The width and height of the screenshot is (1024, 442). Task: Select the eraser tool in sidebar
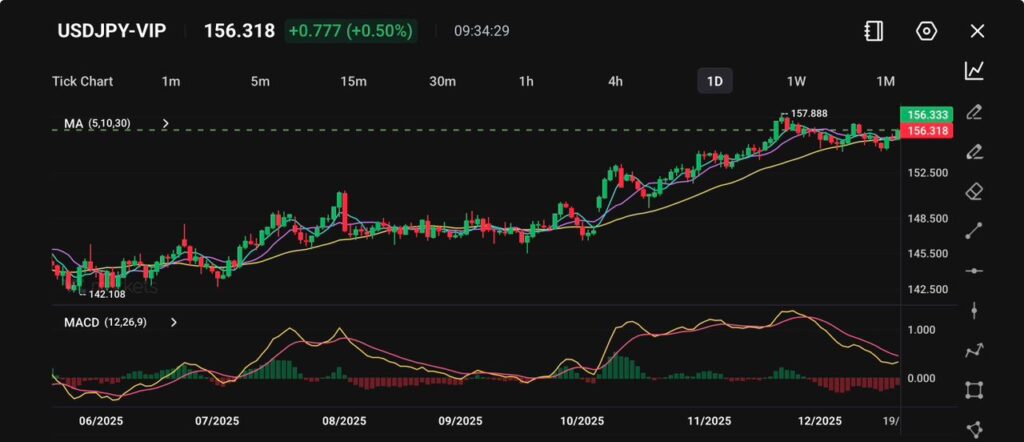coord(974,191)
